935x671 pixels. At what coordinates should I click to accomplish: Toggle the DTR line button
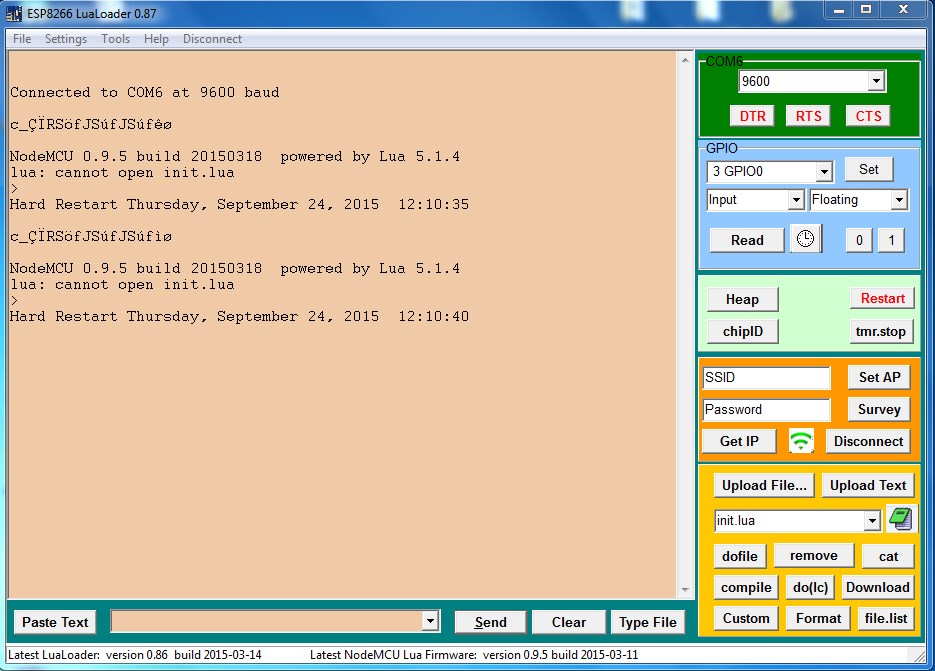[753, 116]
